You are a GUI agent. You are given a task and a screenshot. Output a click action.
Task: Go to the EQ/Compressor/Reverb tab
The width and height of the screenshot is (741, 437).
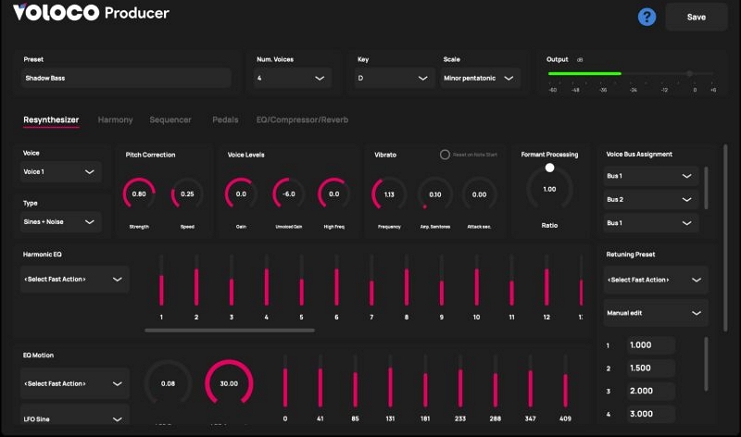pyautogui.click(x=302, y=120)
